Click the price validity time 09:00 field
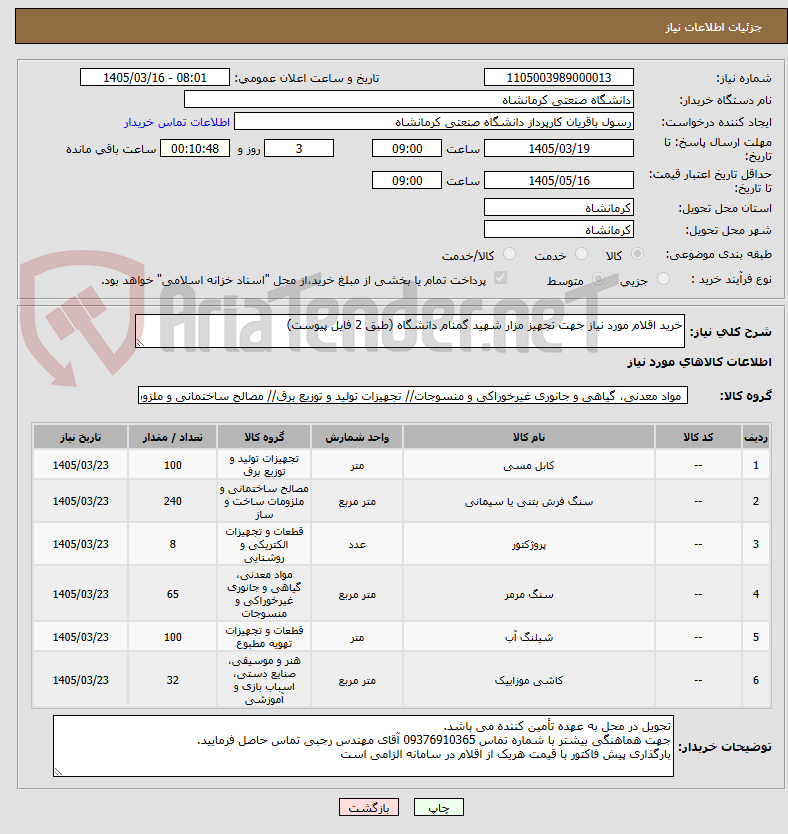Screen dimensions: 788x834 pyautogui.click(x=407, y=180)
